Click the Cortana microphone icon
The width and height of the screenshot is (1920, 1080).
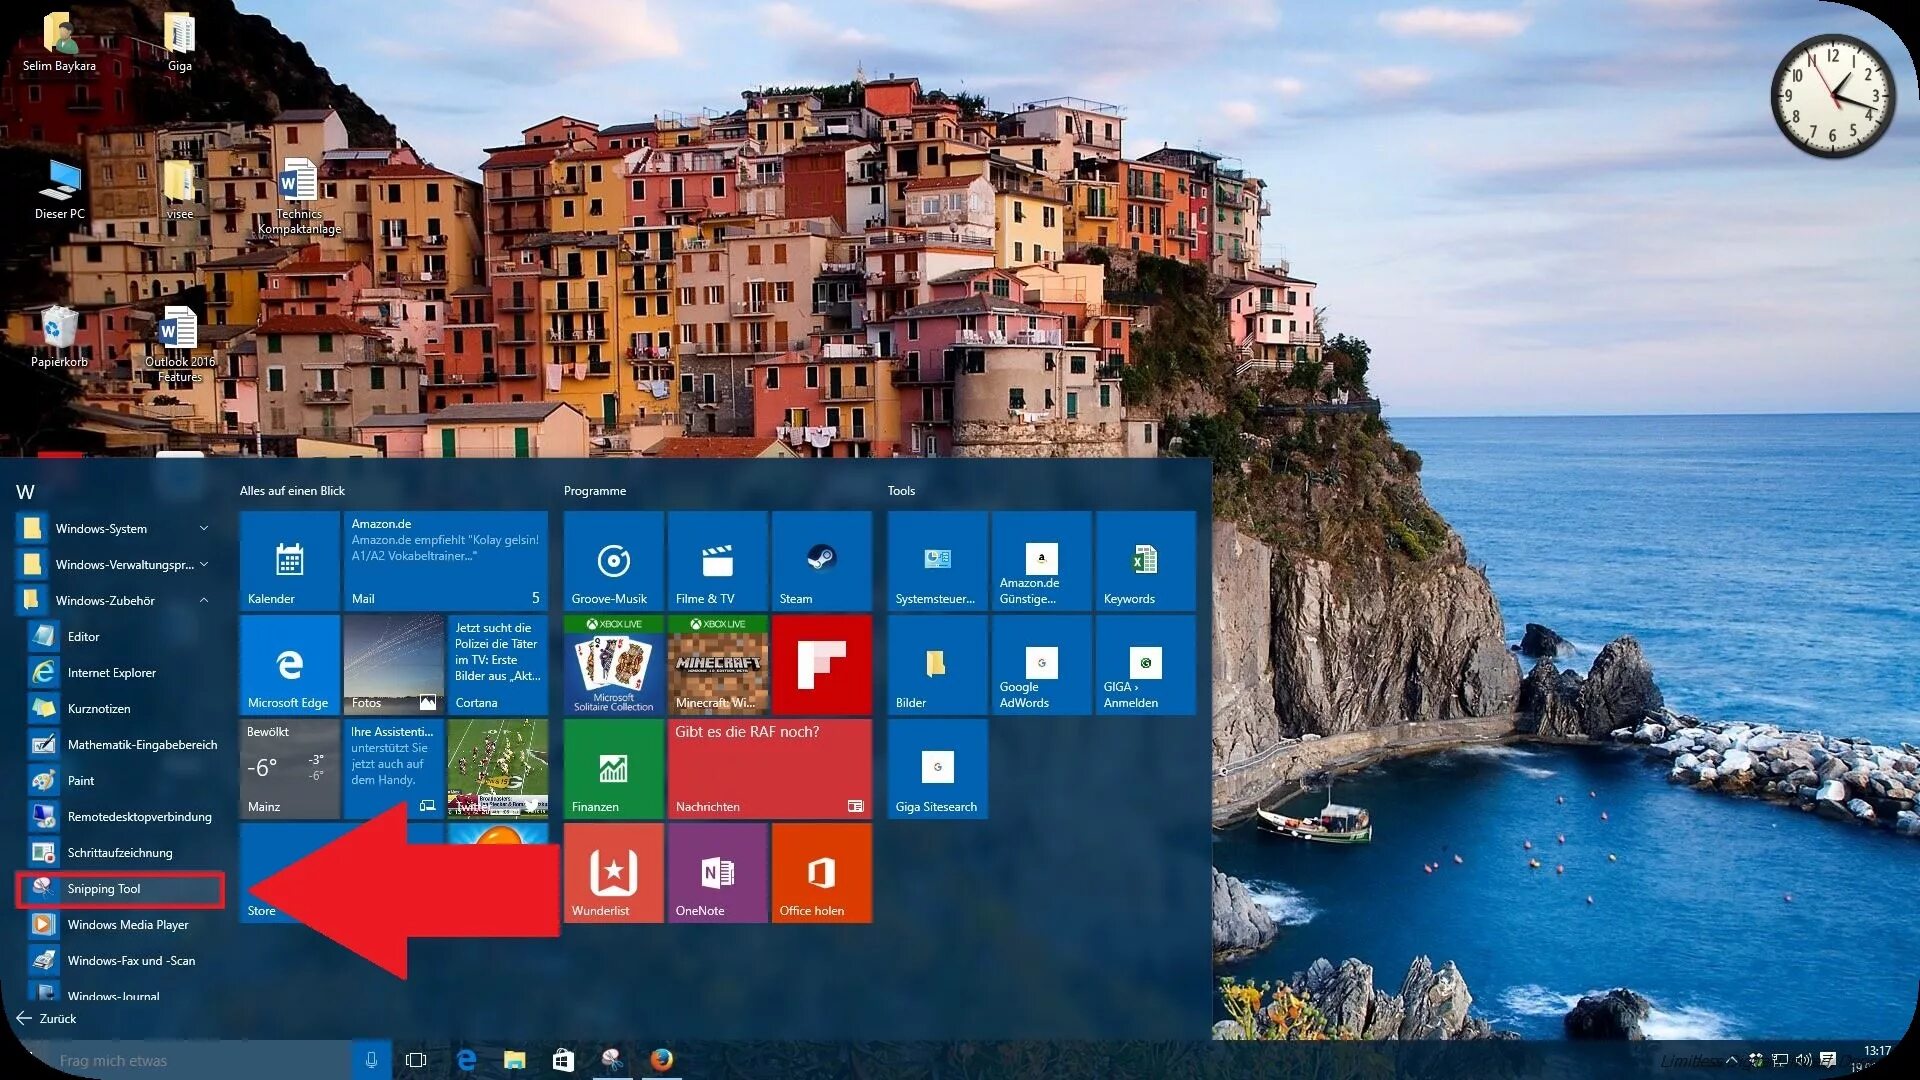pos(371,1060)
